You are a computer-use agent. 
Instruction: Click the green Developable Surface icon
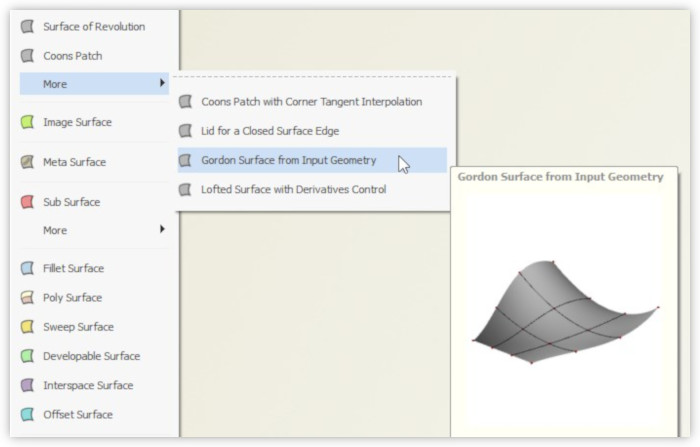click(27, 356)
